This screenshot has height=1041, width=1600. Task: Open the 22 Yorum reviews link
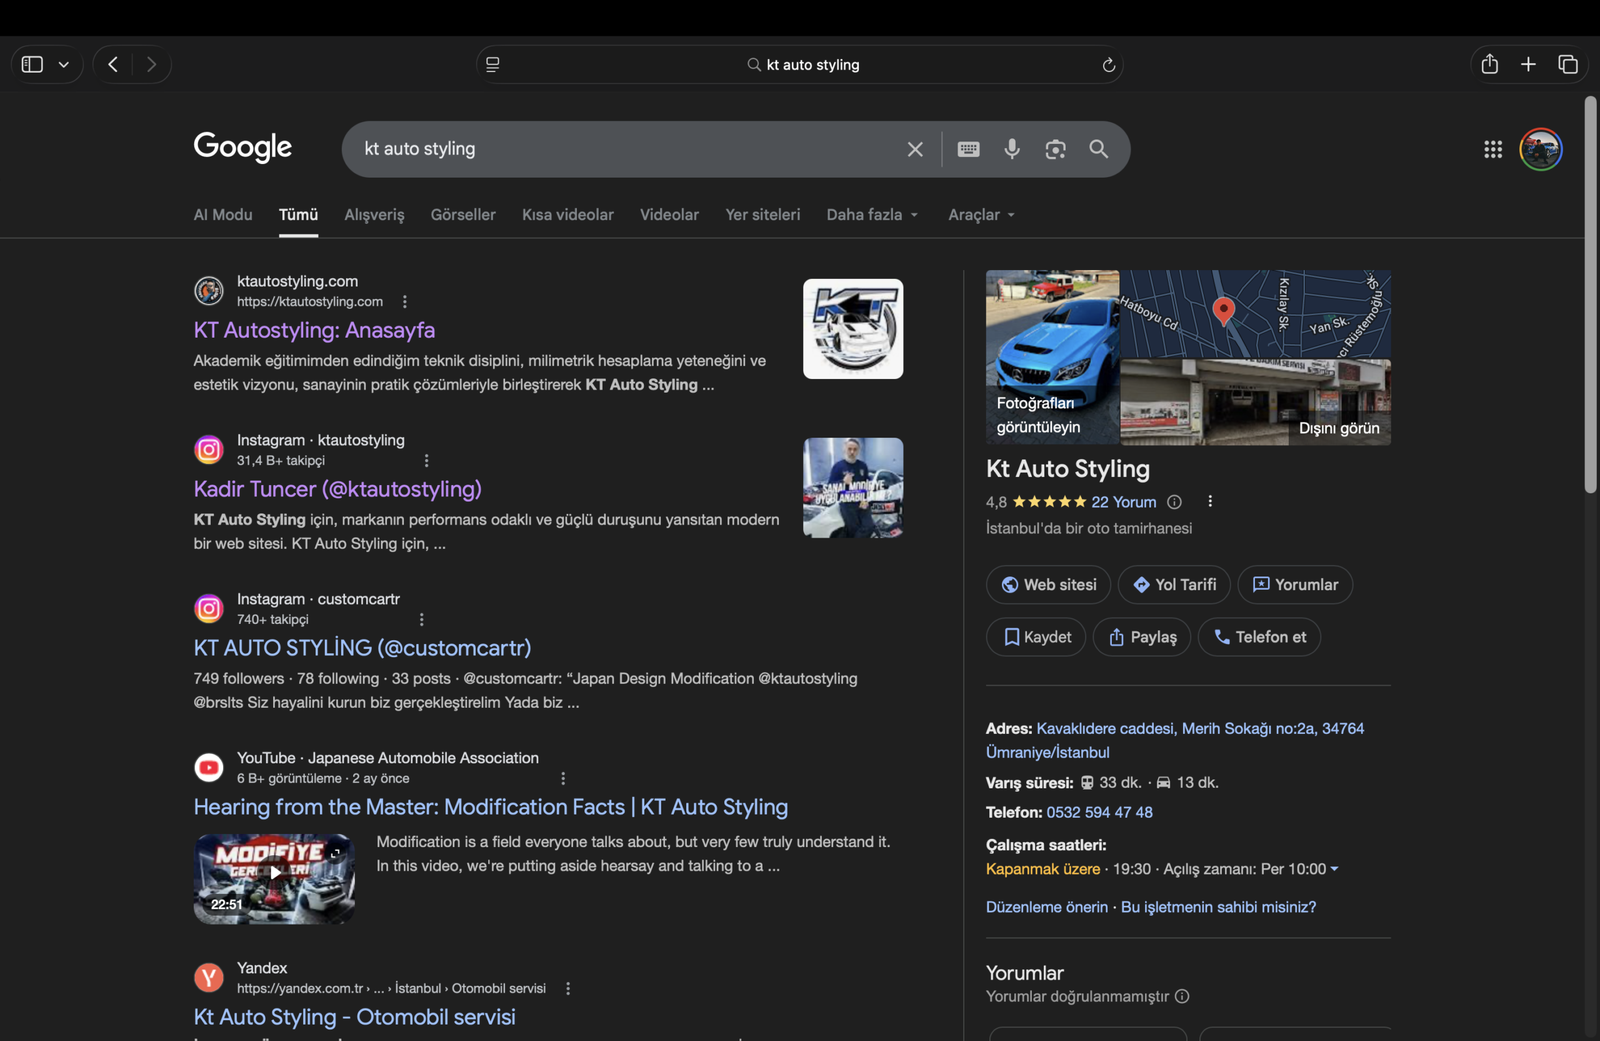click(1123, 502)
